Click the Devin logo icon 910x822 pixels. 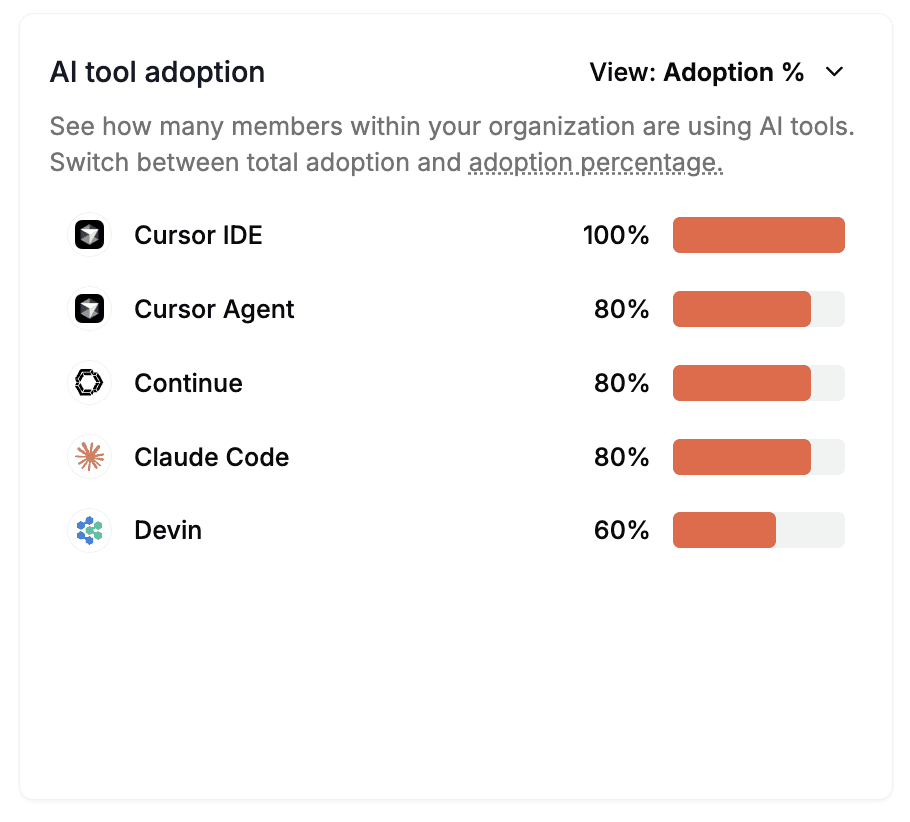pos(90,530)
